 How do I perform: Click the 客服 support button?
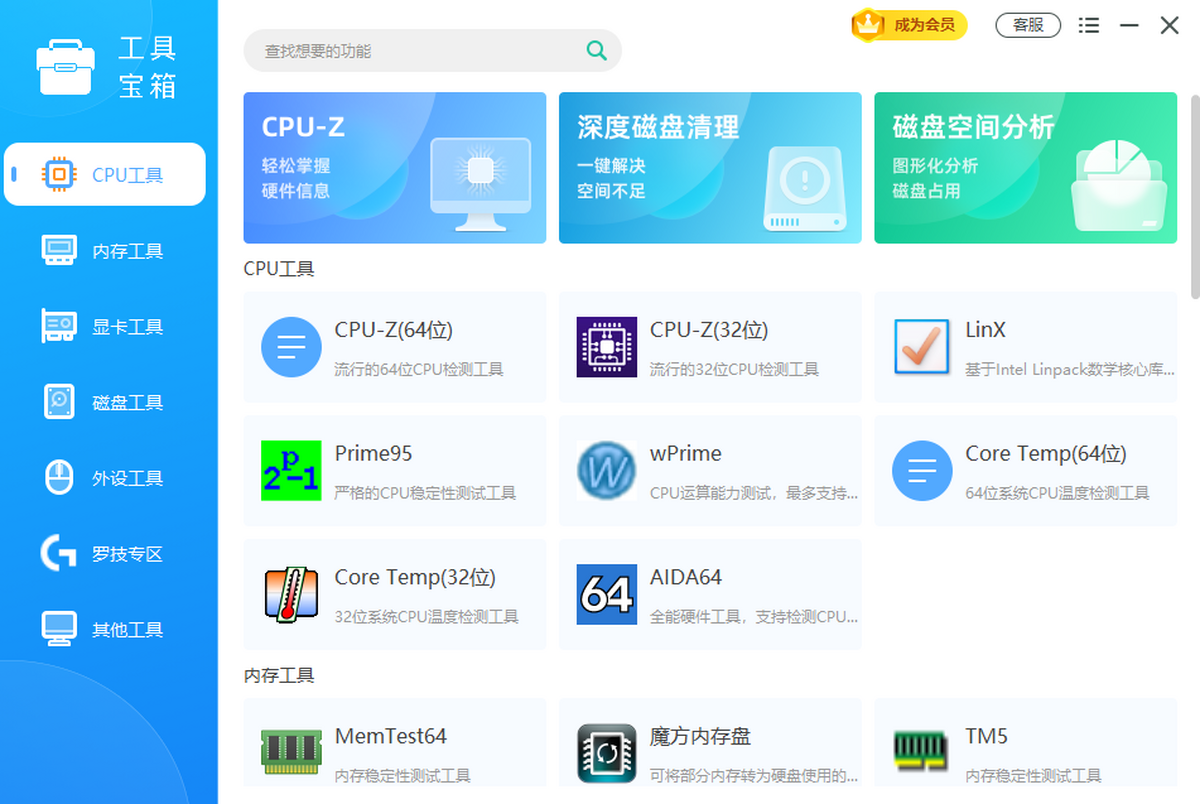[1028, 25]
